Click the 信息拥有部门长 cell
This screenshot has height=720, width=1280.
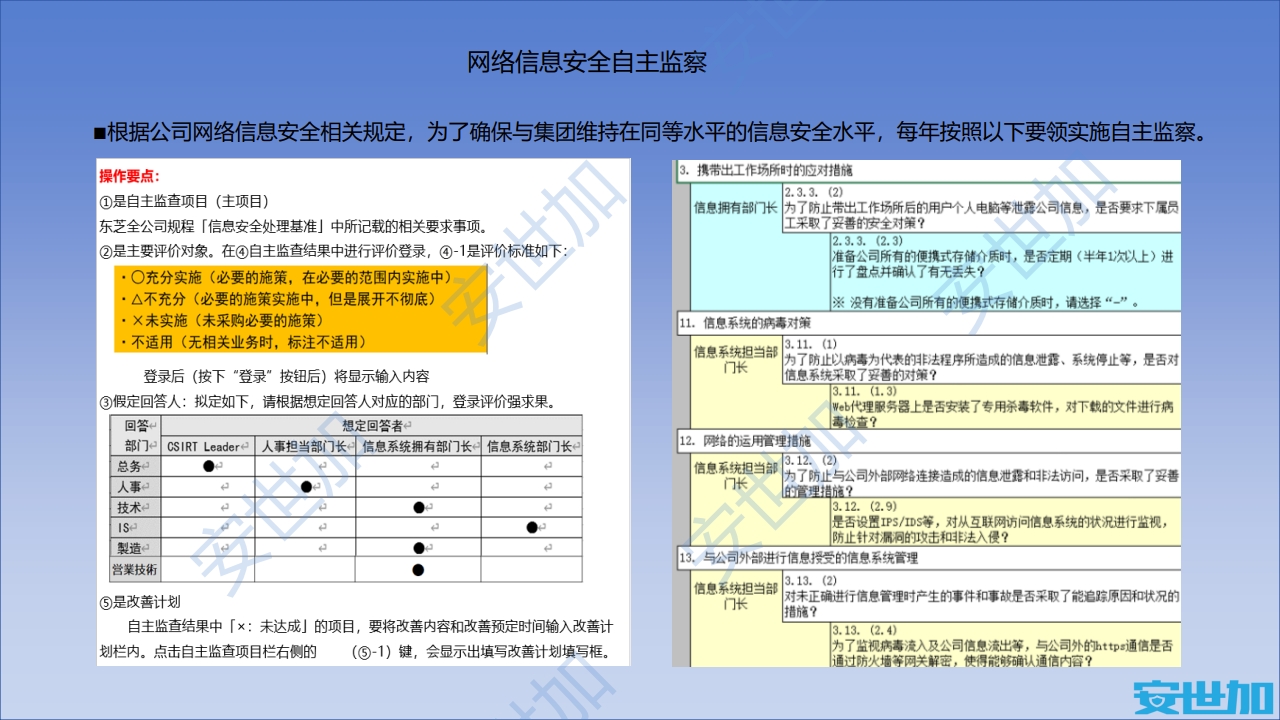[735, 208]
